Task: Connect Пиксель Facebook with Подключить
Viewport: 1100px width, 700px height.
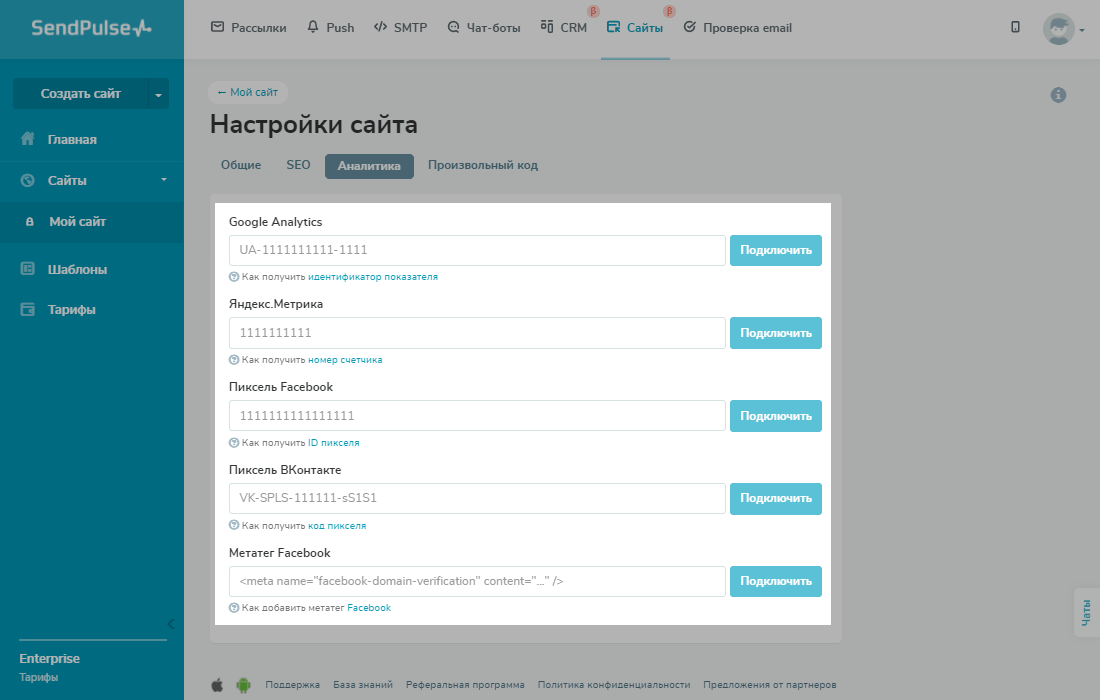Action: pyautogui.click(x=776, y=416)
